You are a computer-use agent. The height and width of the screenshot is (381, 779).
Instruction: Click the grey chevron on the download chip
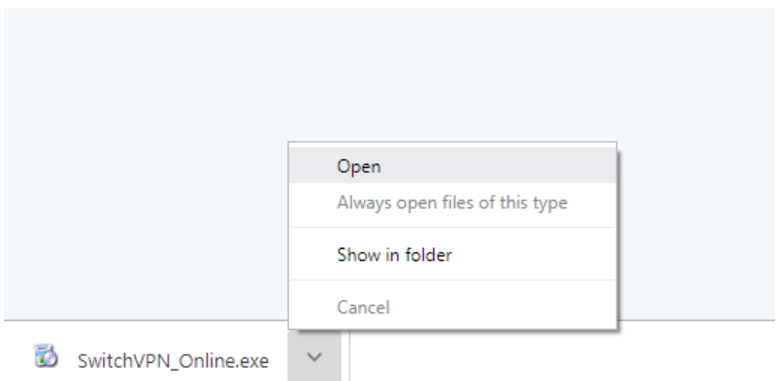coord(314,357)
